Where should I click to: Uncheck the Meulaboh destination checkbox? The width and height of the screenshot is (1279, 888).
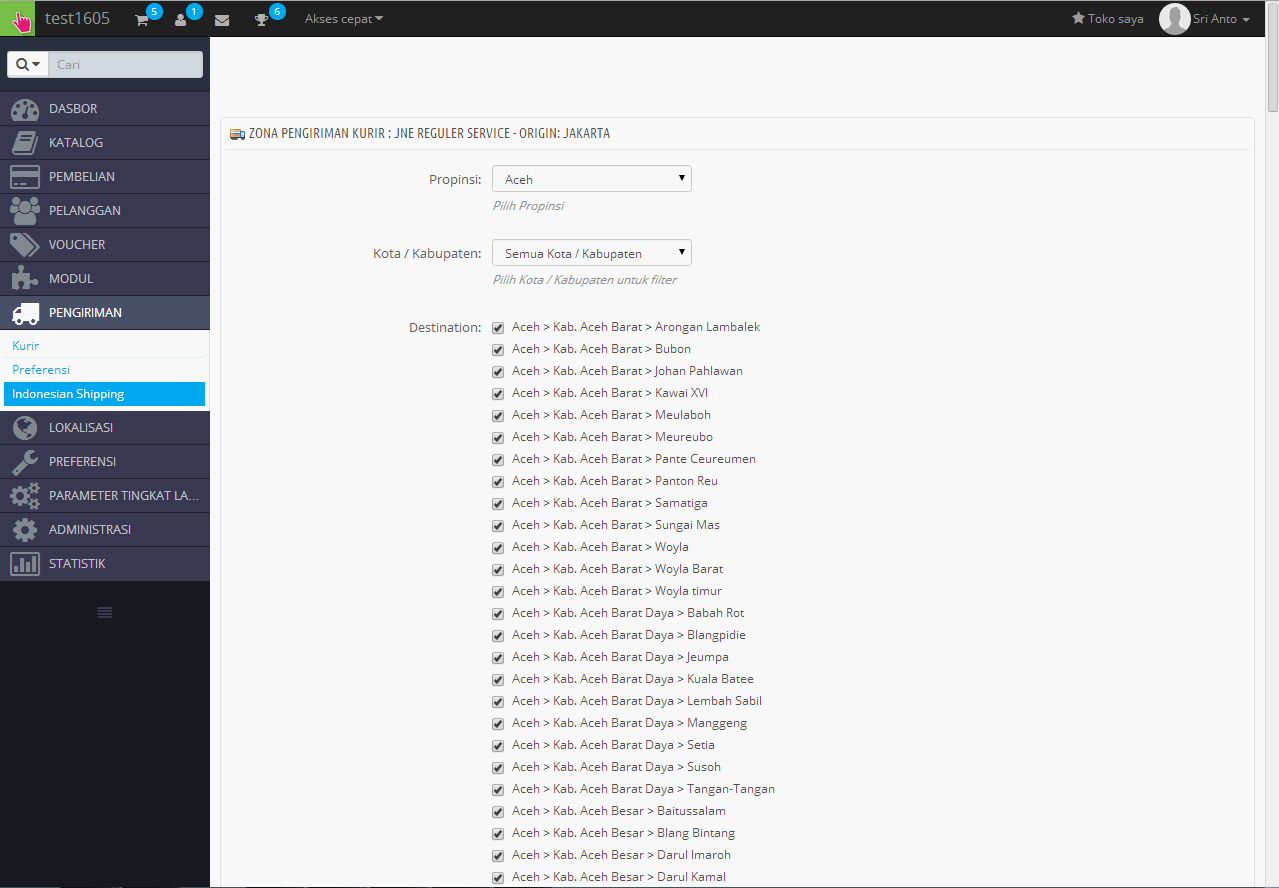[498, 416]
